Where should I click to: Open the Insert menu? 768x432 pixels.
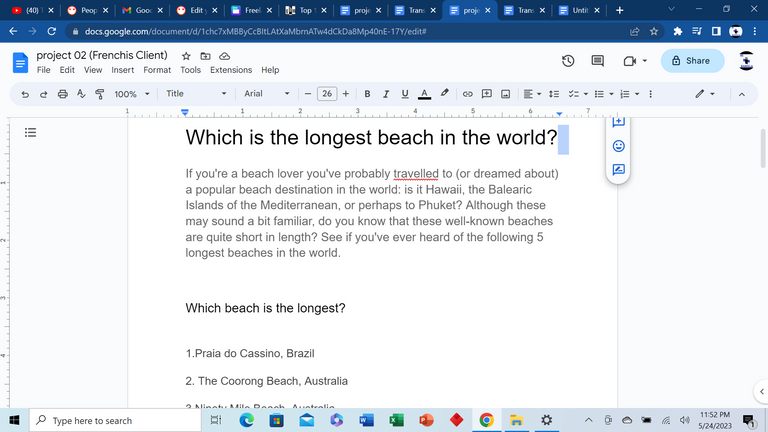pyautogui.click(x=123, y=70)
